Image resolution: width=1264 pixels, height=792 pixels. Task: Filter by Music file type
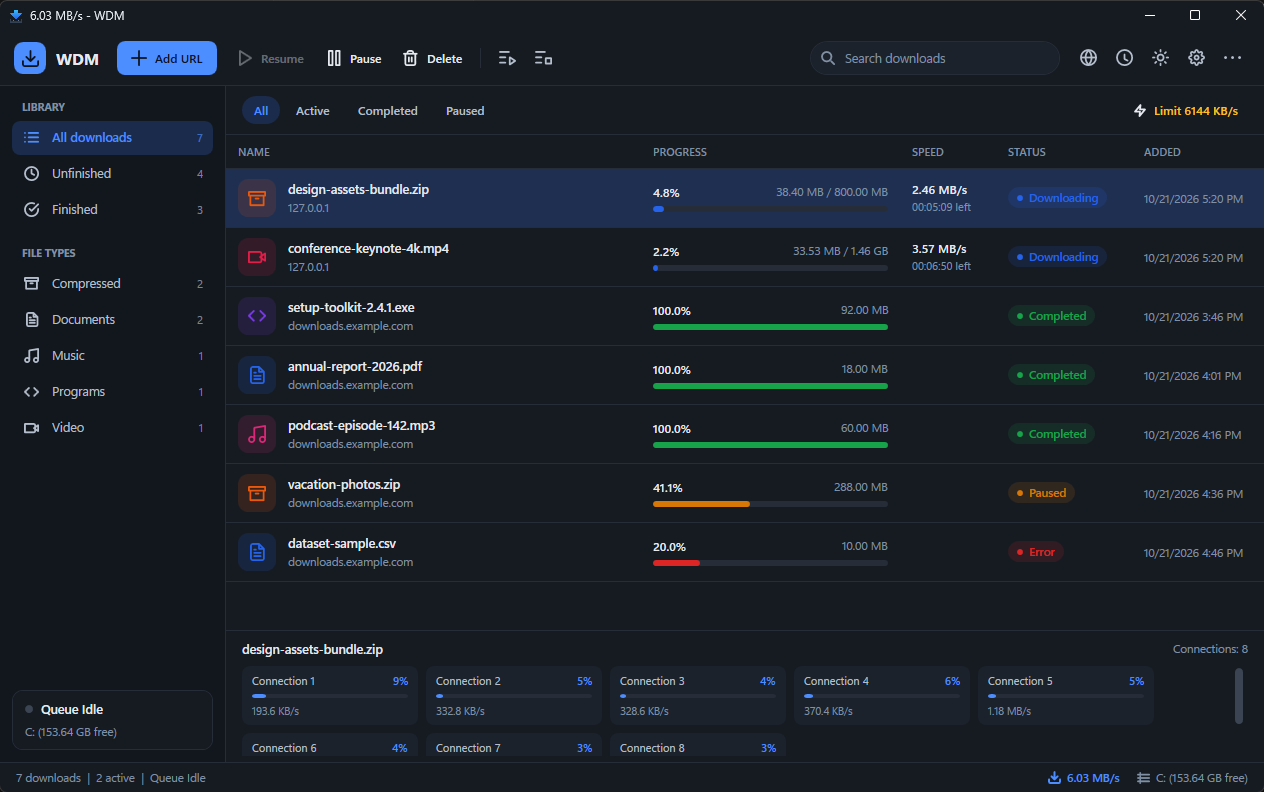[x=112, y=356]
